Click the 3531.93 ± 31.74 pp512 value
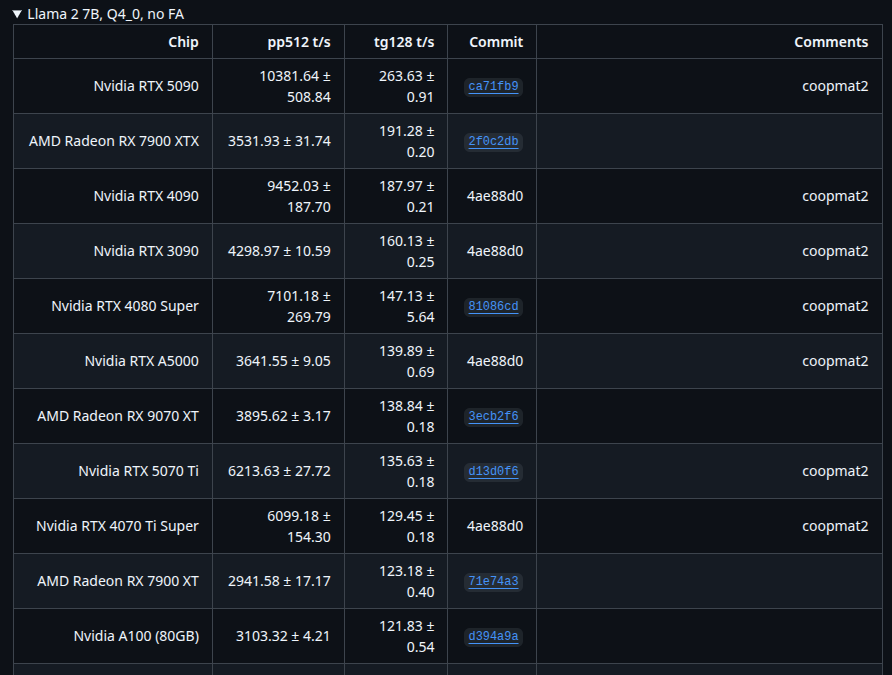892x675 pixels. (x=279, y=141)
